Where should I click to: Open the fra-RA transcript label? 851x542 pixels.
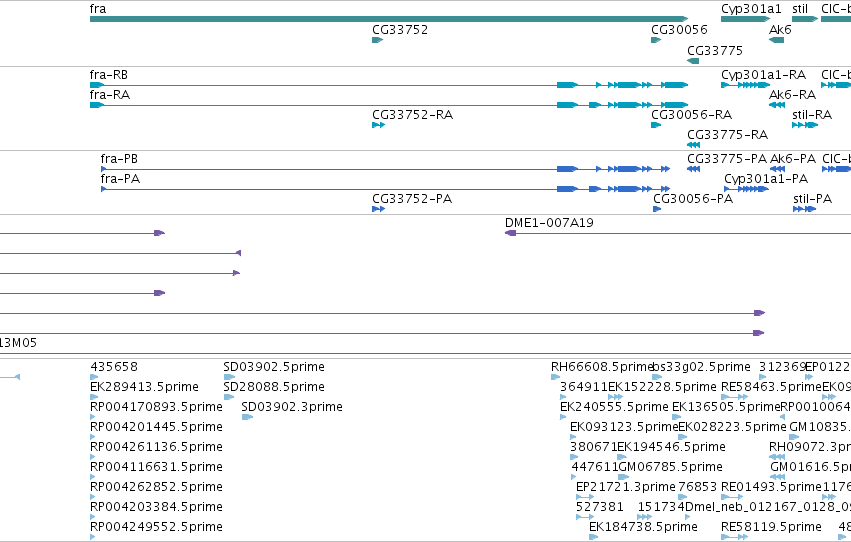tap(110, 95)
